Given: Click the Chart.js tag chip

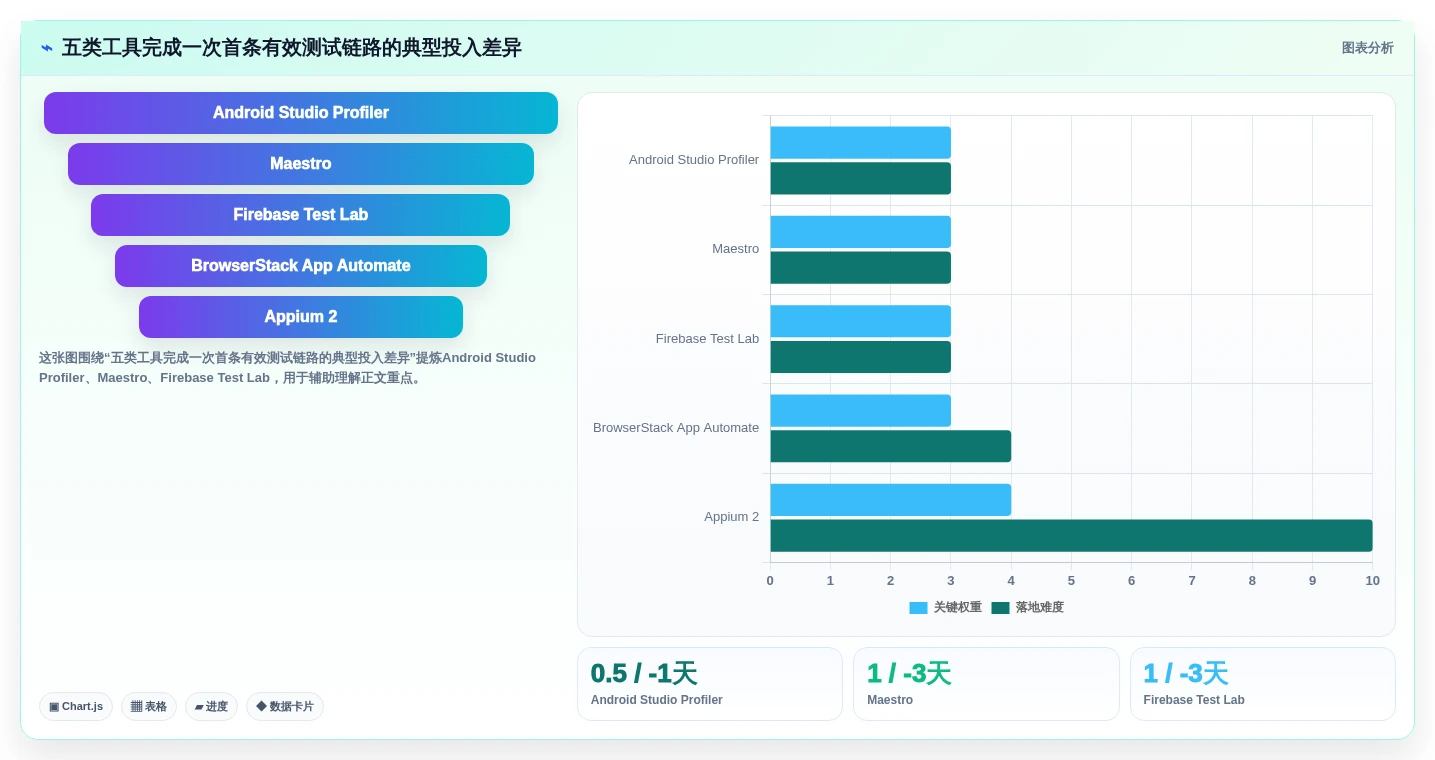Looking at the screenshot, I should coord(76,706).
